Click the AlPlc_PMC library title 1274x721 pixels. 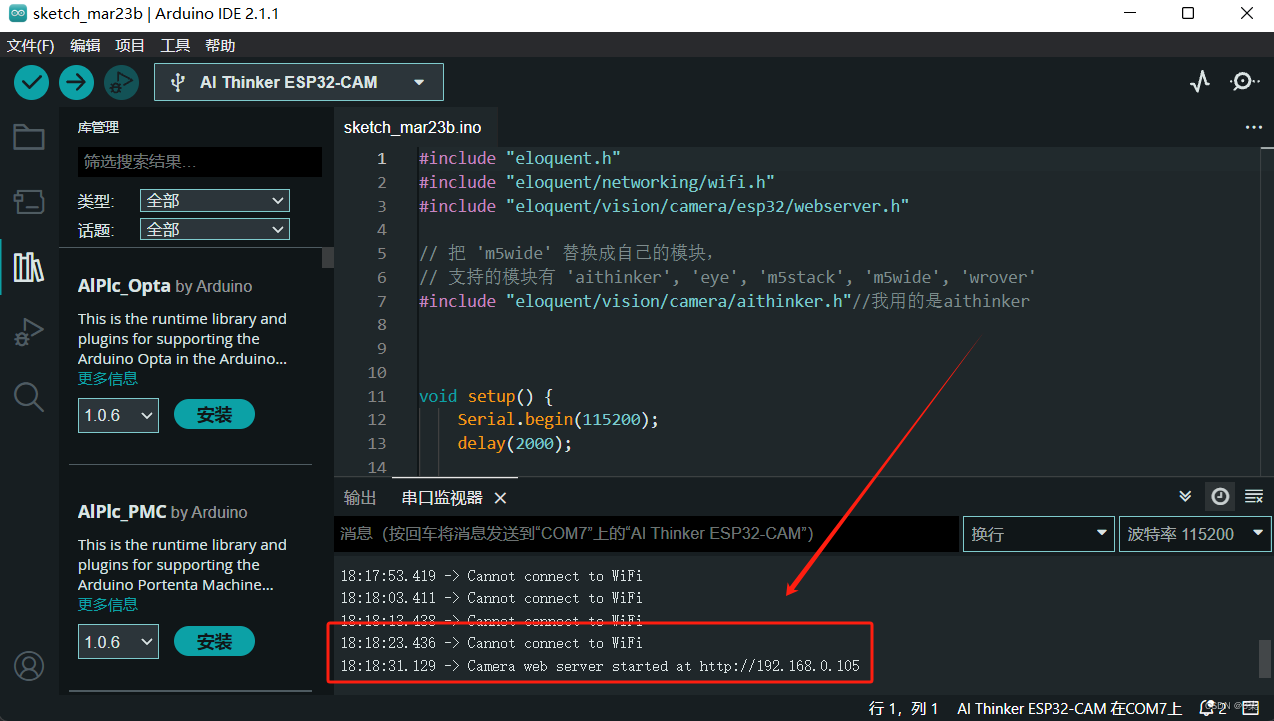(x=122, y=512)
